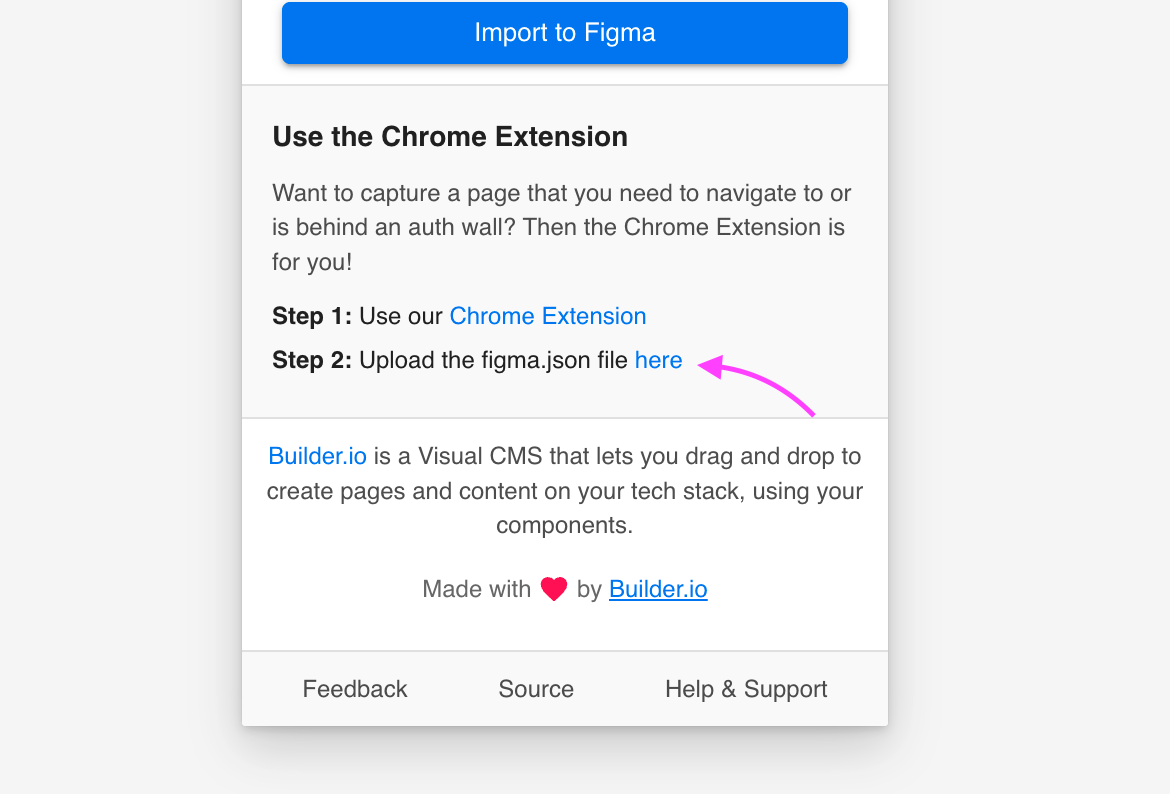
Task: Select Feedback in the footer menu
Action: [x=354, y=689]
